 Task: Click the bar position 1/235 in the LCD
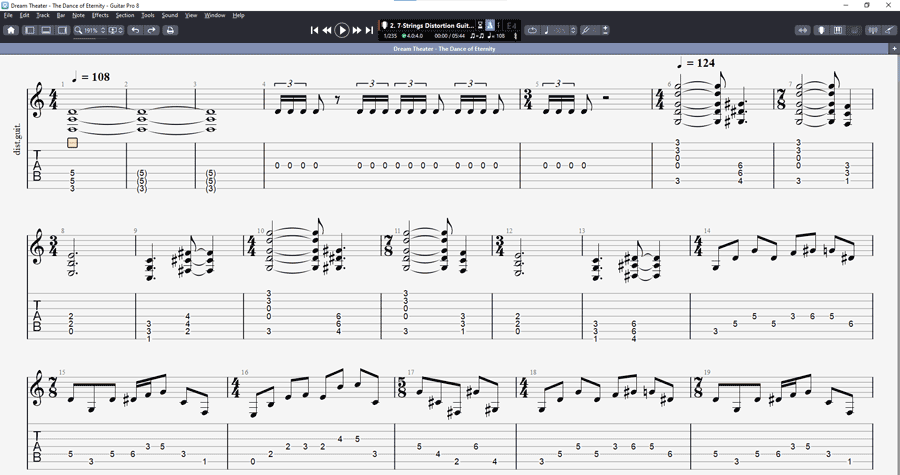pos(390,36)
